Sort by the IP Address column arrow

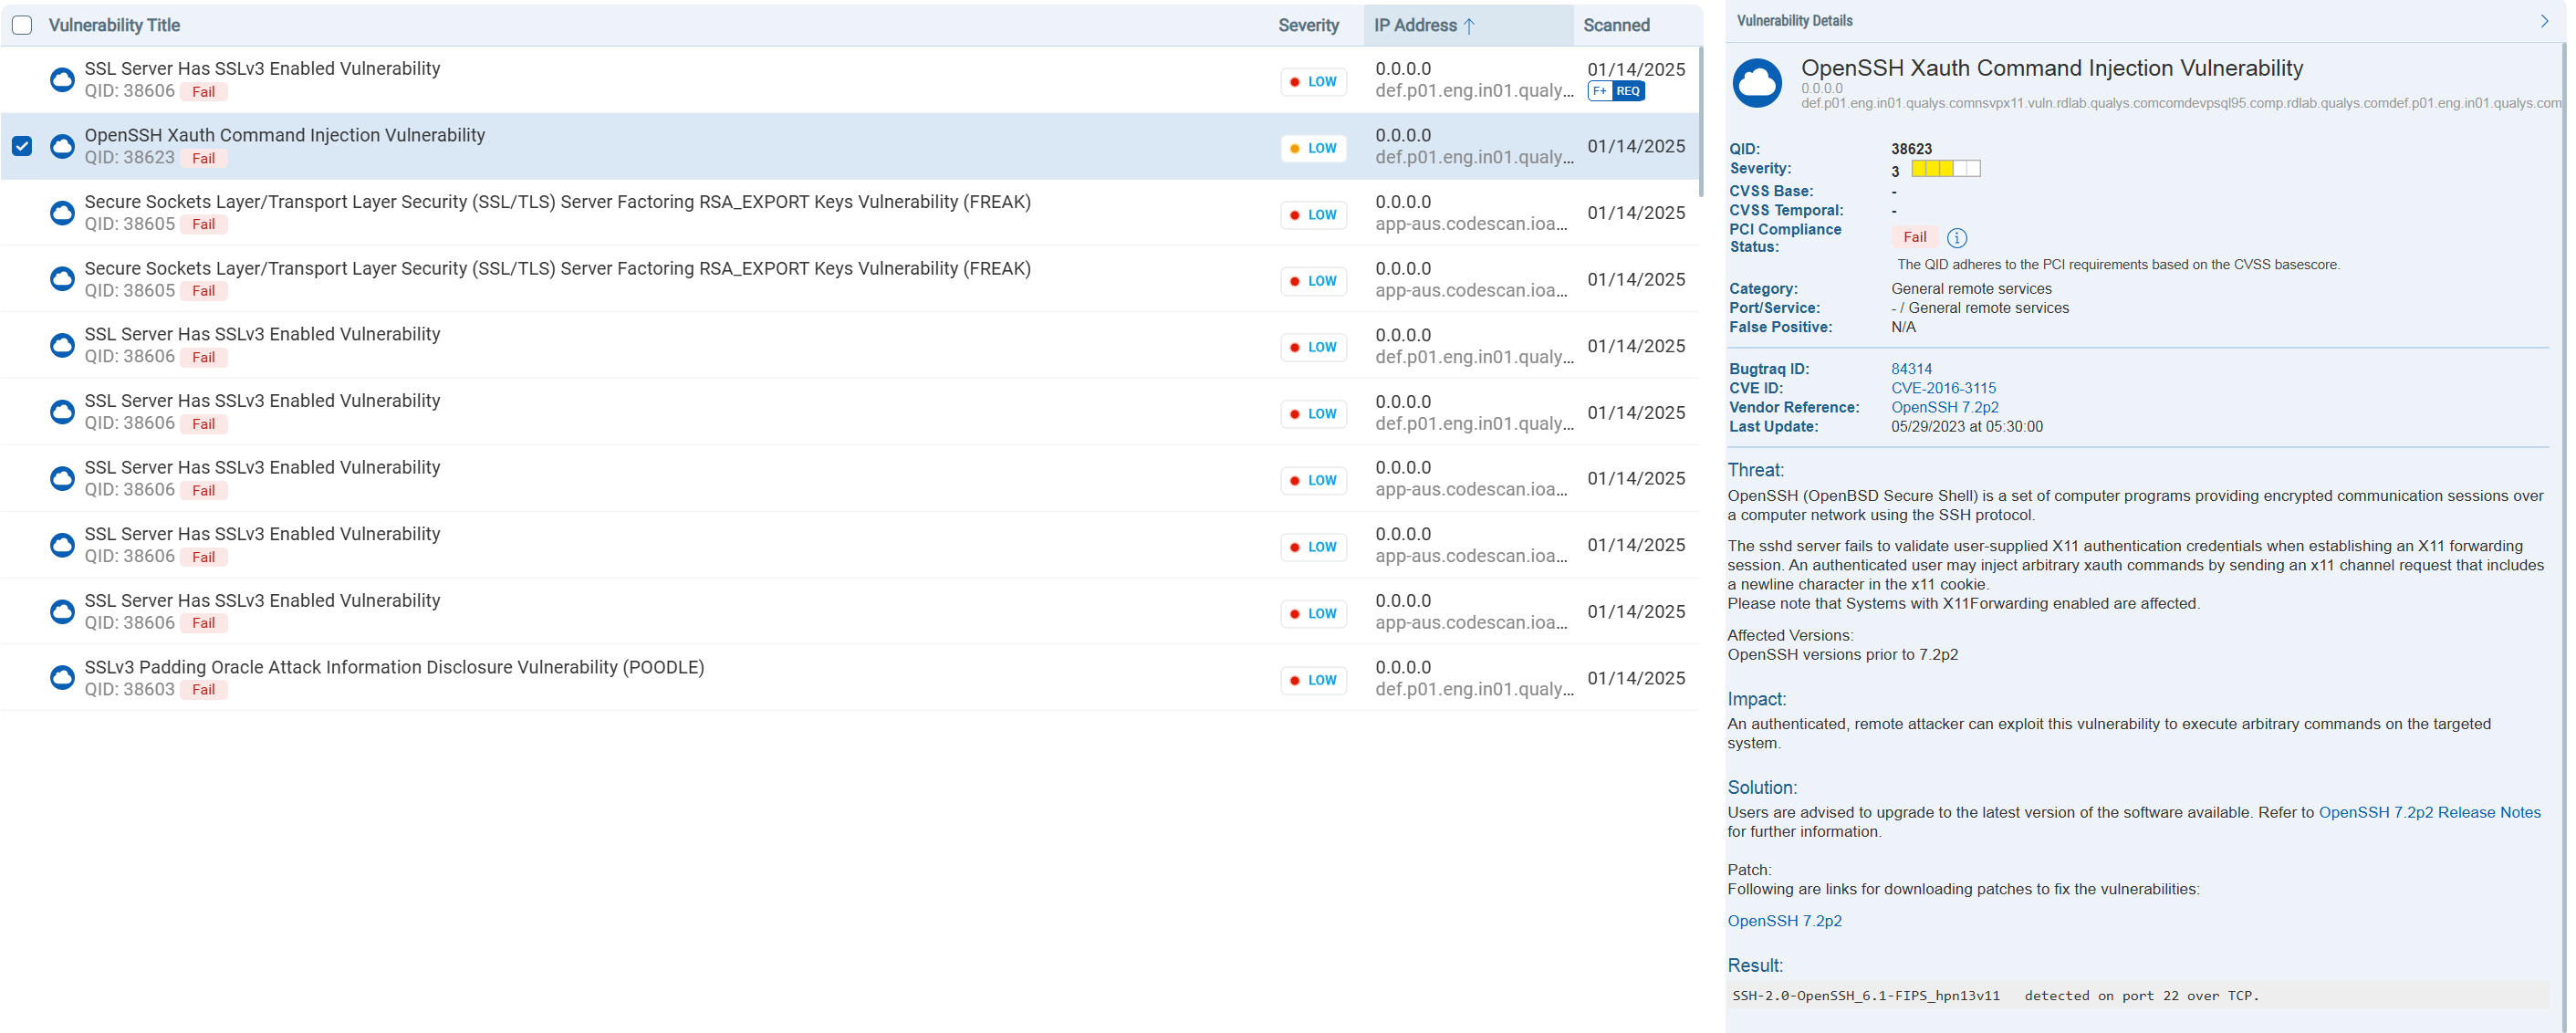click(1469, 26)
